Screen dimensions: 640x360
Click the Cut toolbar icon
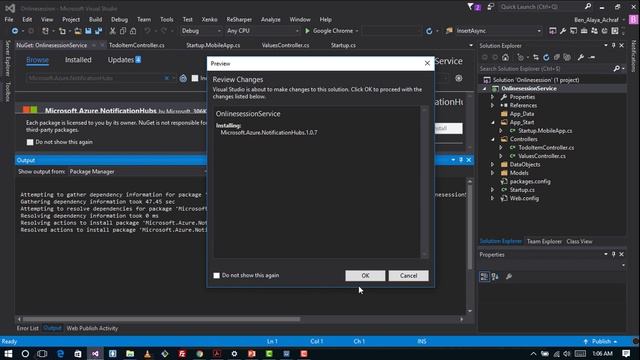pos(113,31)
